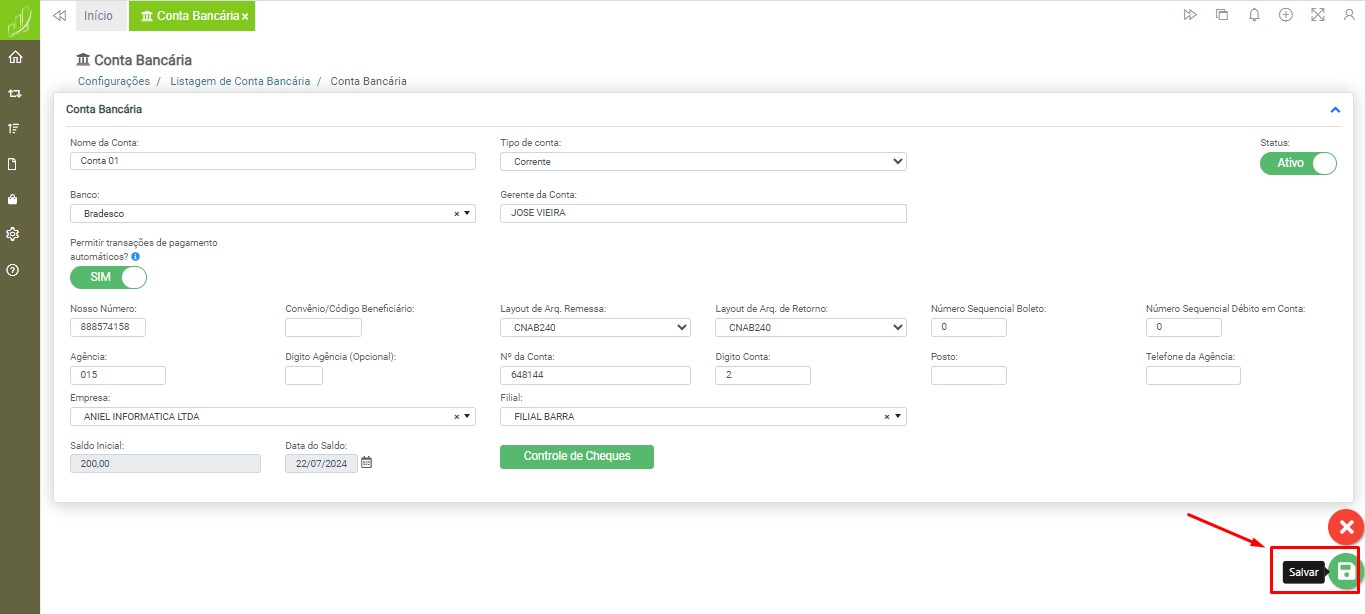This screenshot has width=1365, height=614.
Task: Toggle the Ativo status switch
Action: point(1298,163)
